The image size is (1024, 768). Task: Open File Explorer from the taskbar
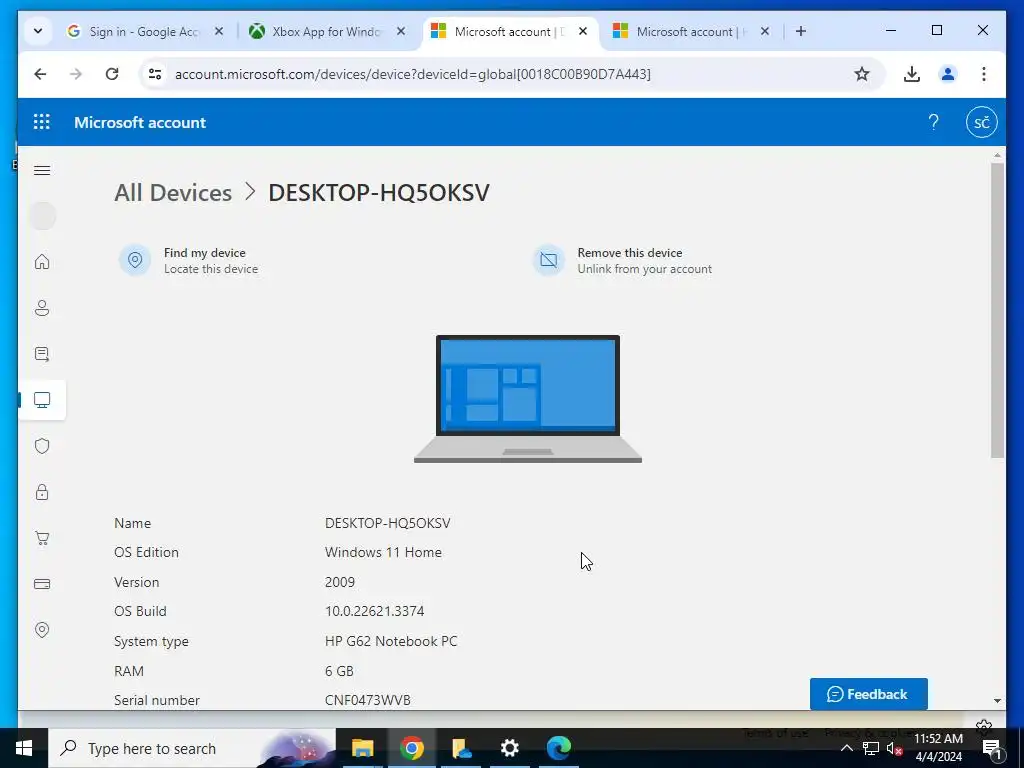pyautogui.click(x=362, y=748)
